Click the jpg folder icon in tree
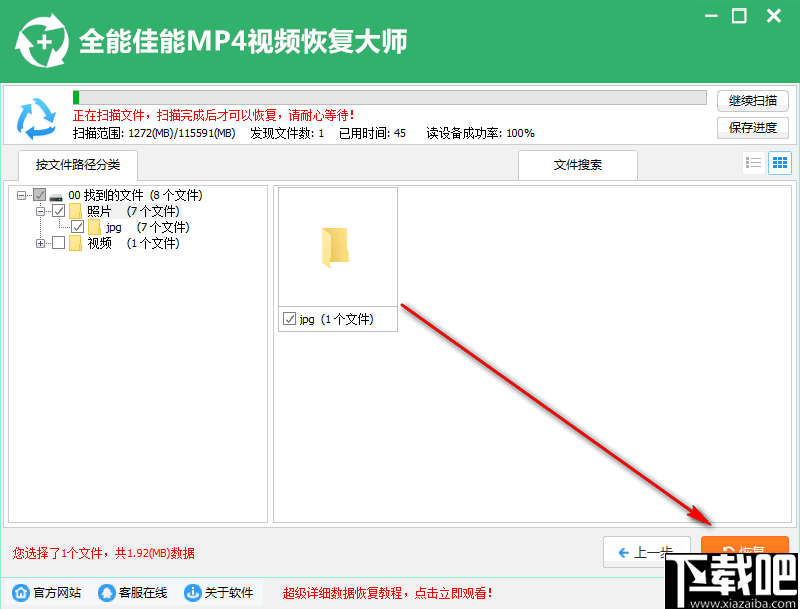Image resolution: width=800 pixels, height=609 pixels. pyautogui.click(x=94, y=227)
